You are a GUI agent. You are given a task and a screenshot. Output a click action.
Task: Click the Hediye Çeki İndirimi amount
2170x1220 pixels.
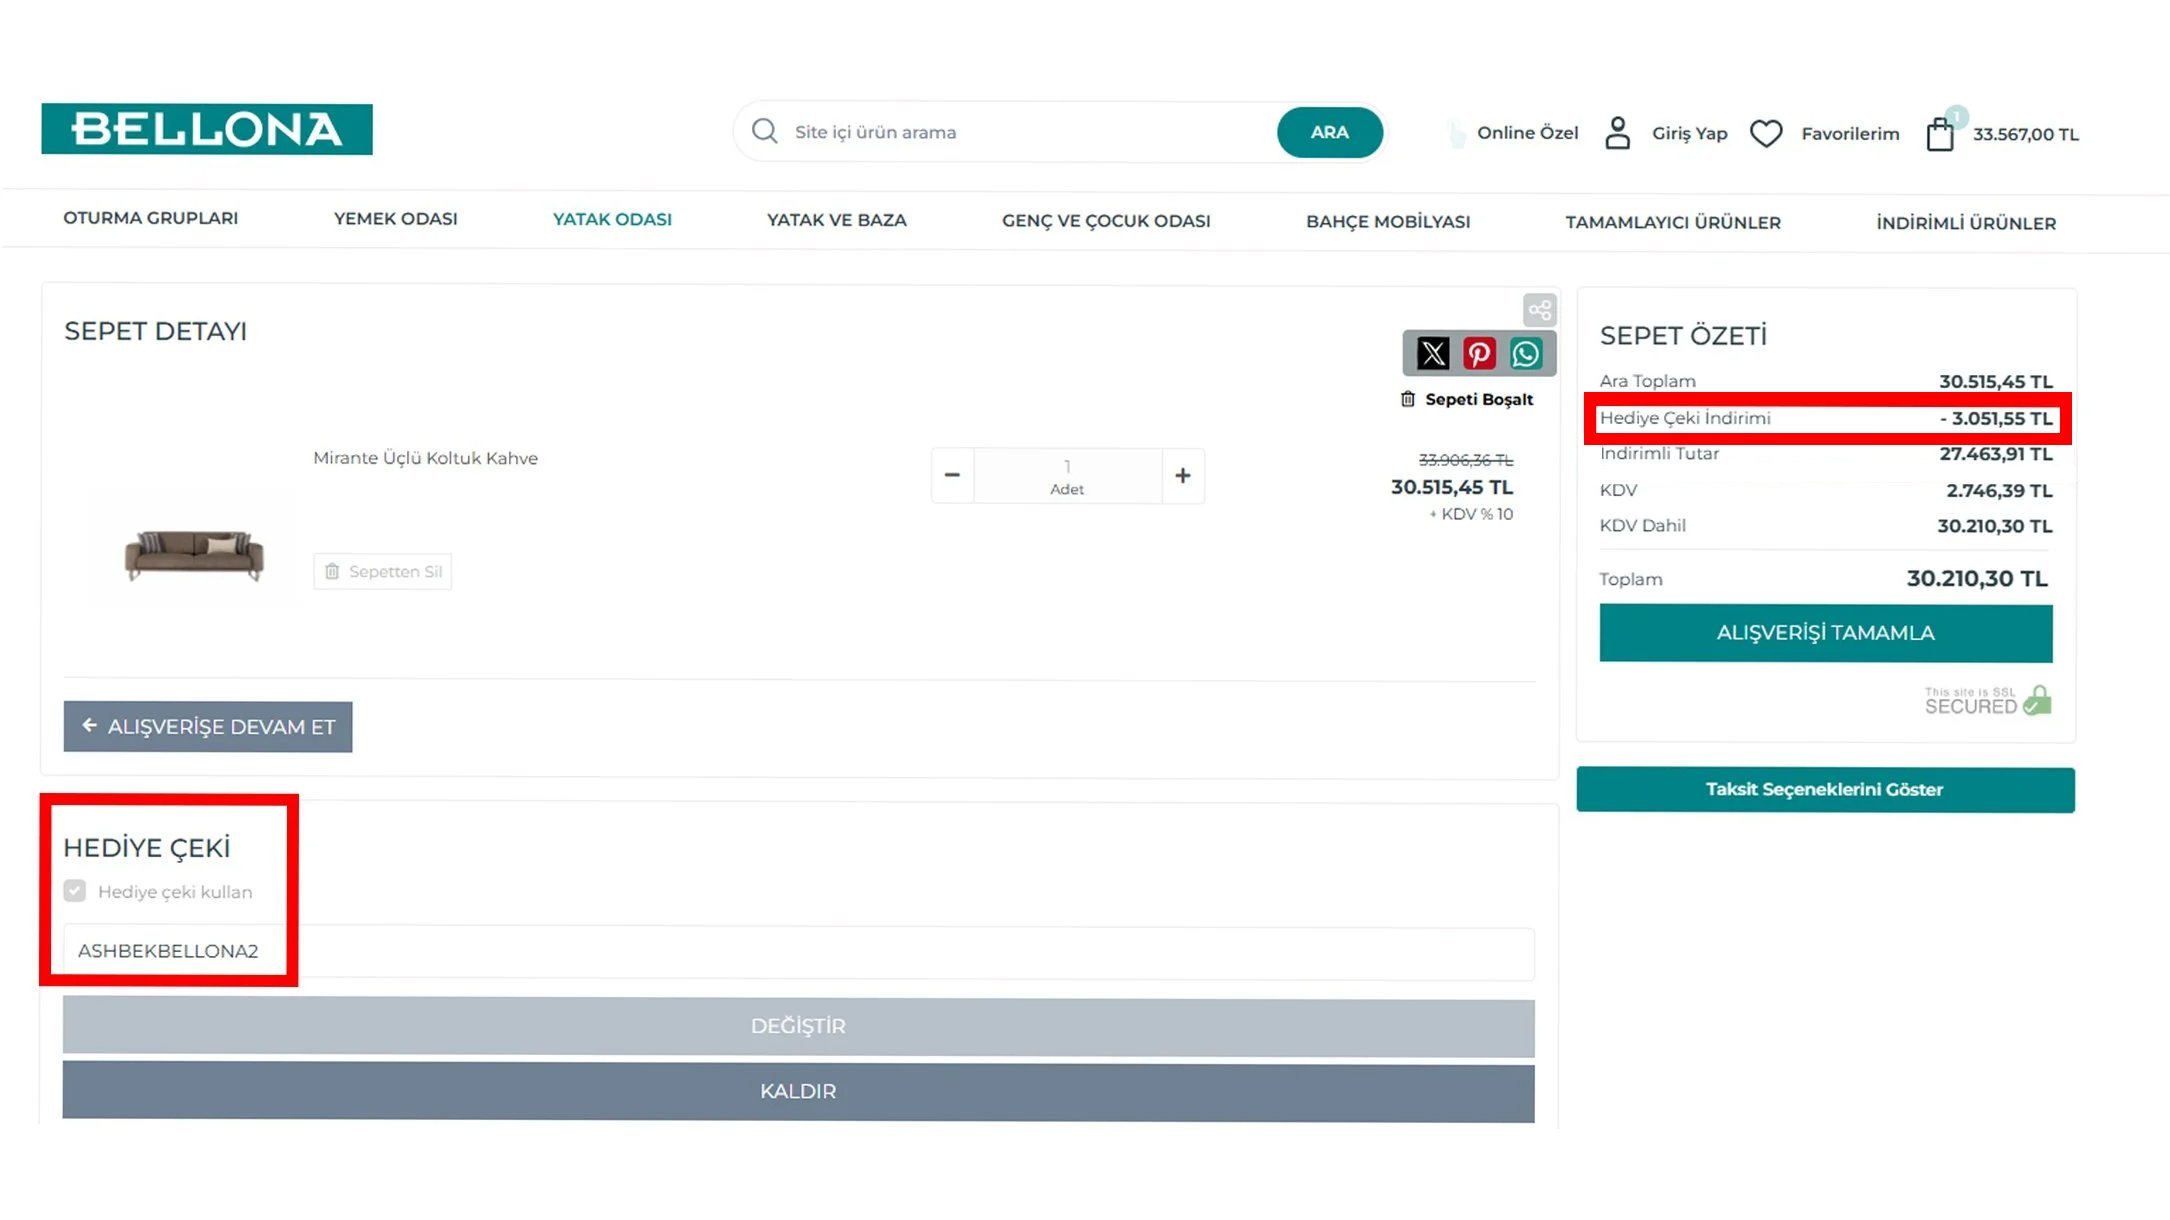pos(1996,418)
